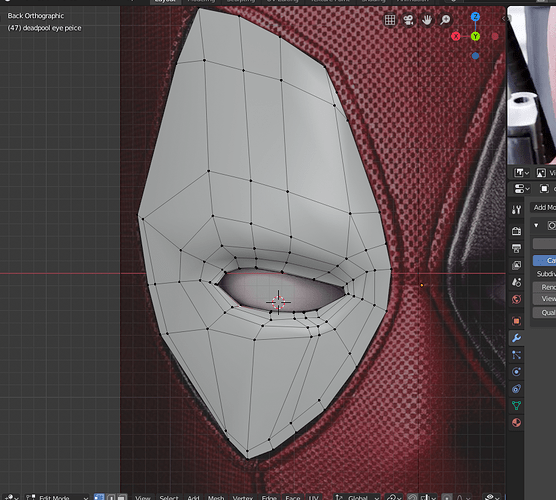Click the '(47) deadpool eye peice' label
This screenshot has height=500, width=556.
pos(44,28)
